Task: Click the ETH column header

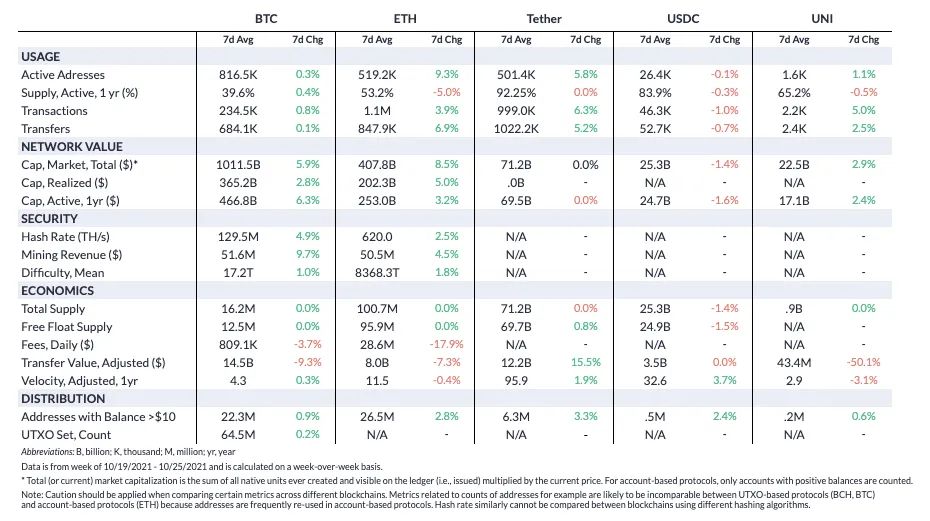Action: [405, 18]
